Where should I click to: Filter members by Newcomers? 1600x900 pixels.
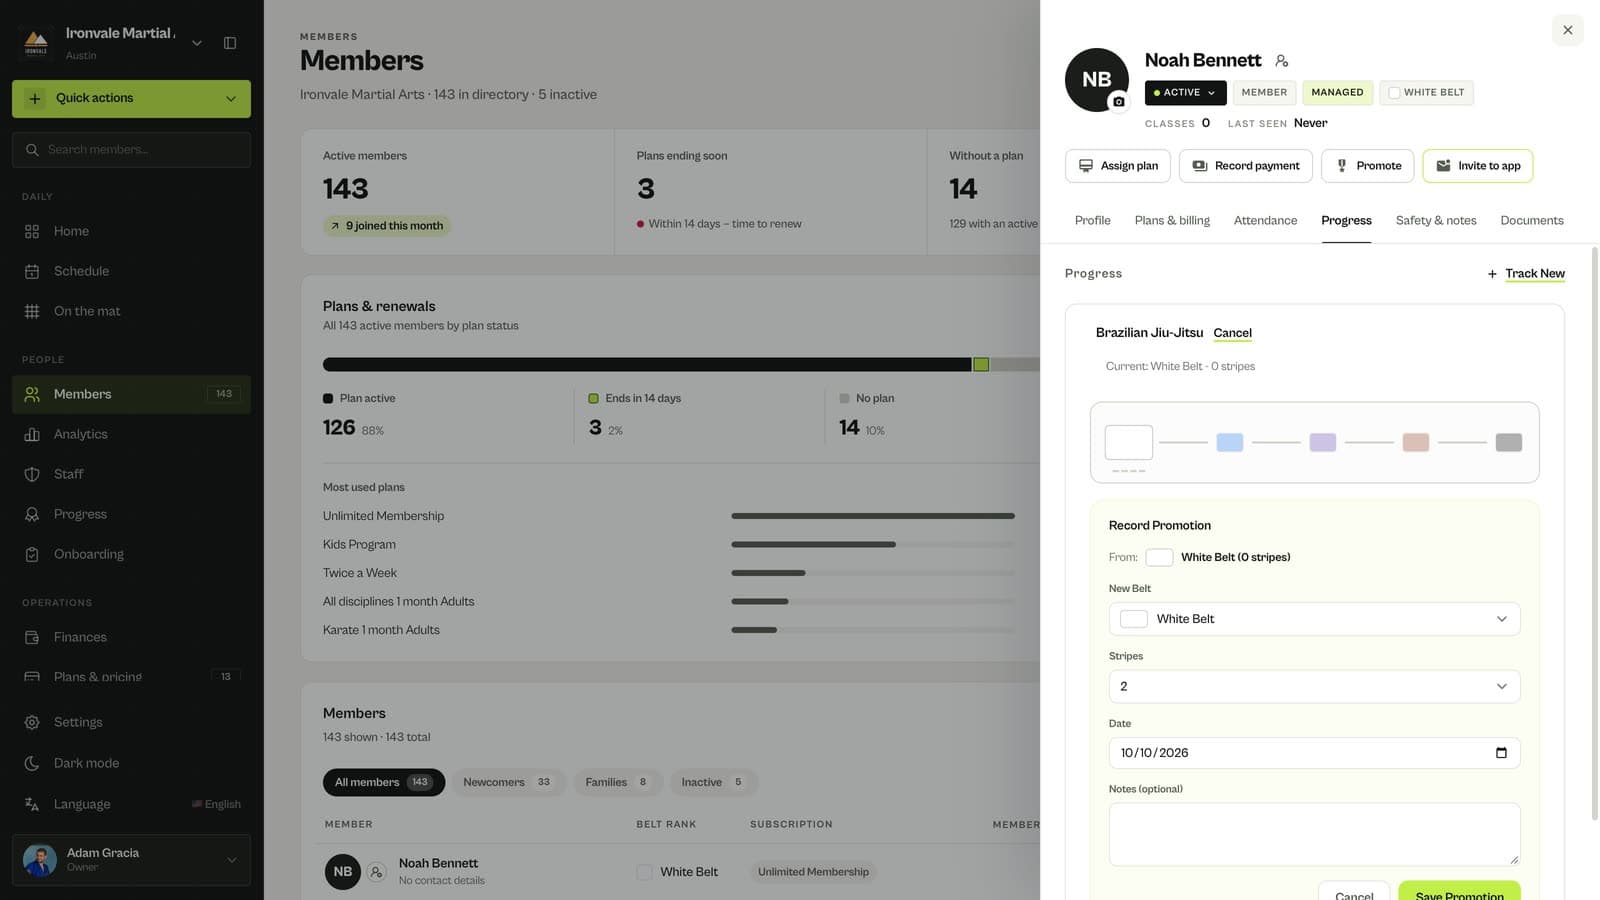tap(508, 782)
